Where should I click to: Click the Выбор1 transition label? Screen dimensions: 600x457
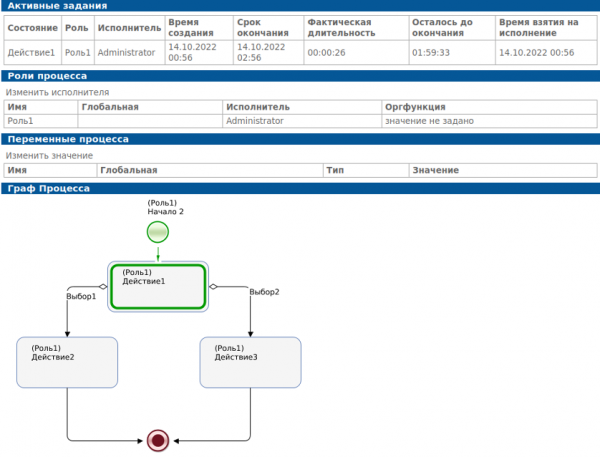[81, 296]
